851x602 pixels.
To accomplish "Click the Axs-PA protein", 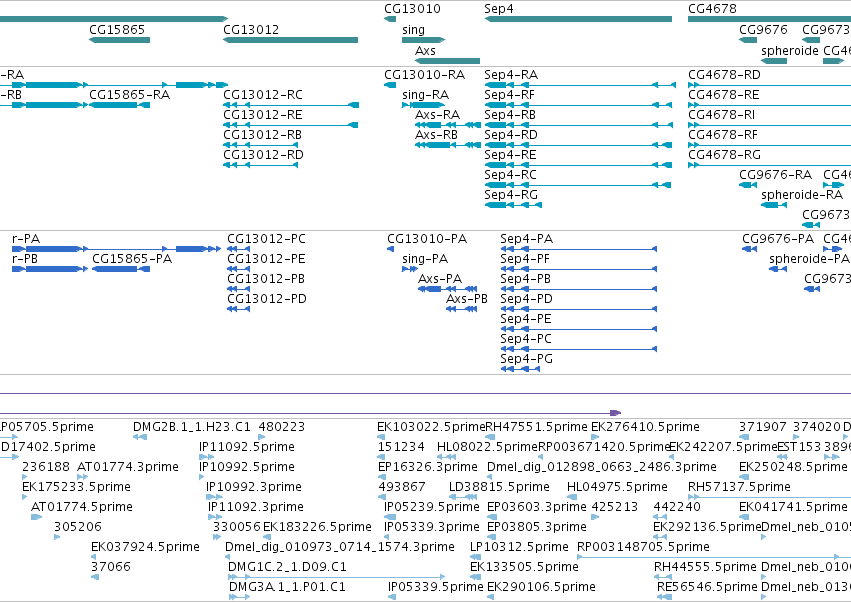I will click(448, 289).
